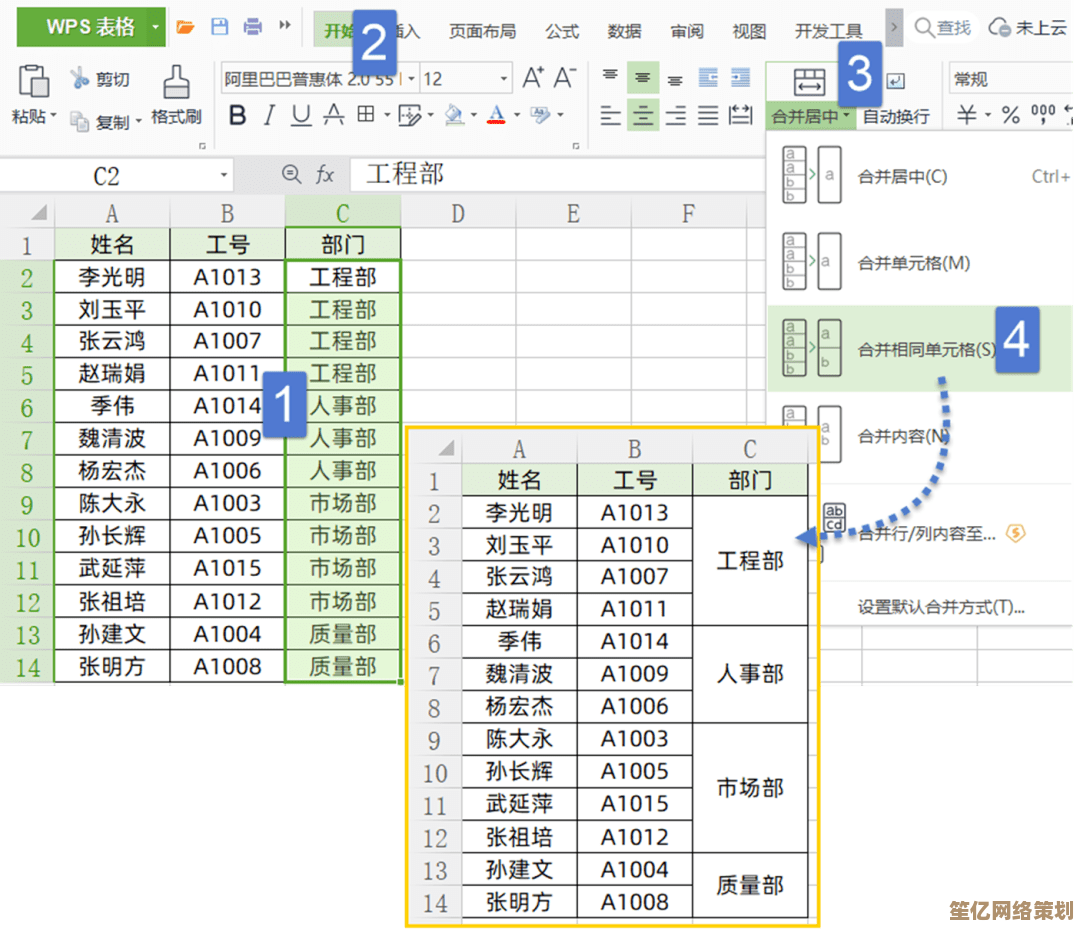The height and width of the screenshot is (929, 1080).
Task: Click the red font color A swatch
Action: coord(495,116)
